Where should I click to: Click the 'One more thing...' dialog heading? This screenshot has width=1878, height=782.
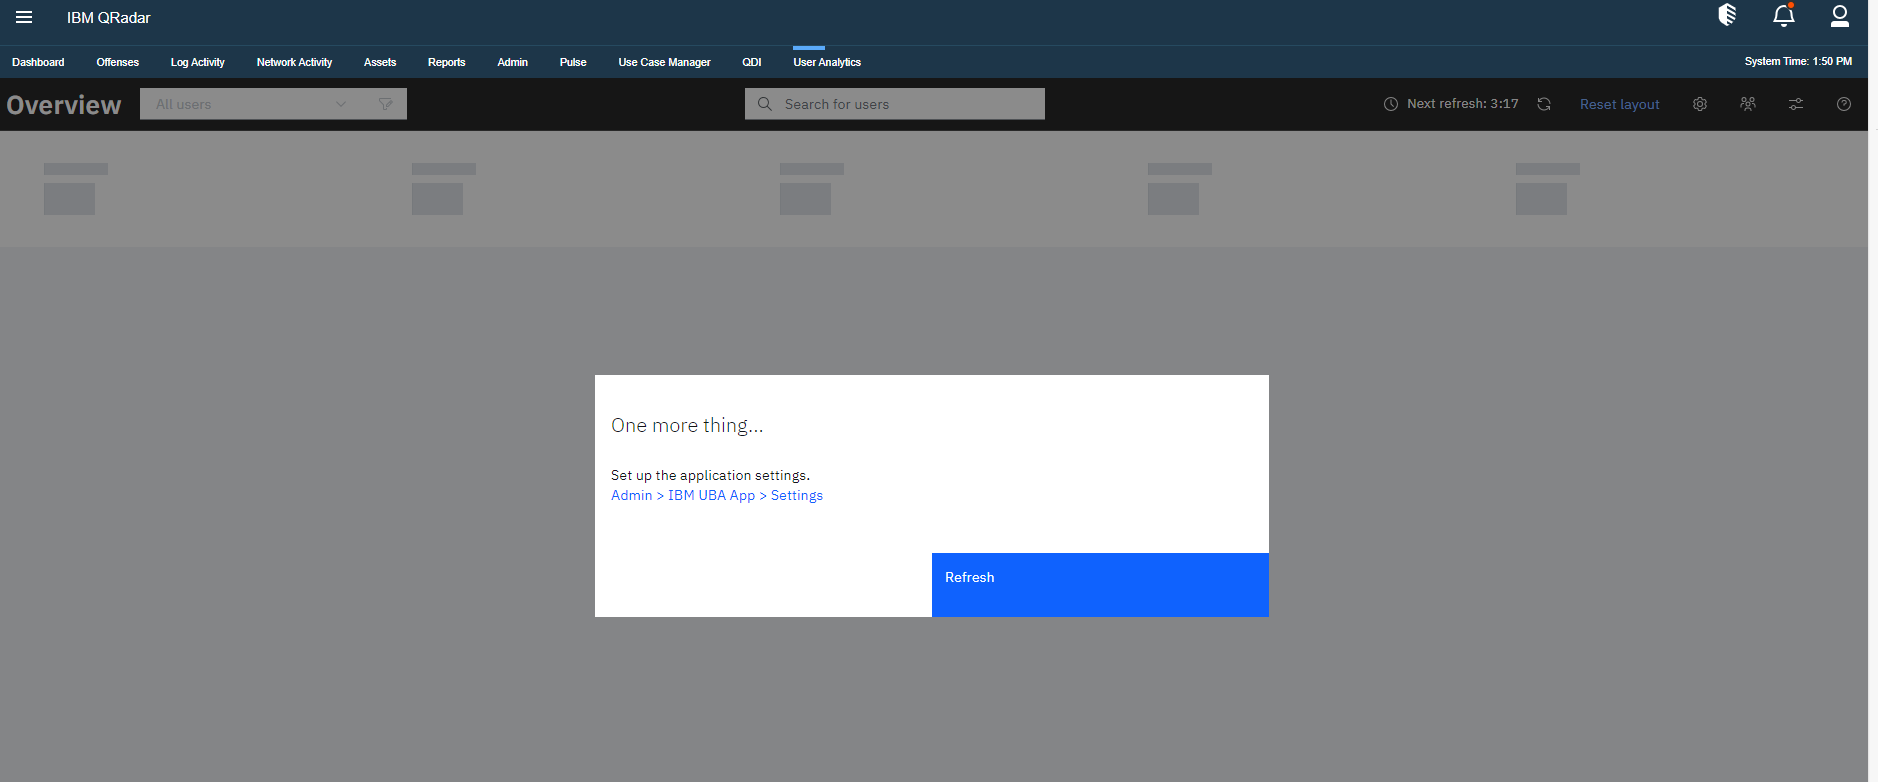[x=687, y=425]
